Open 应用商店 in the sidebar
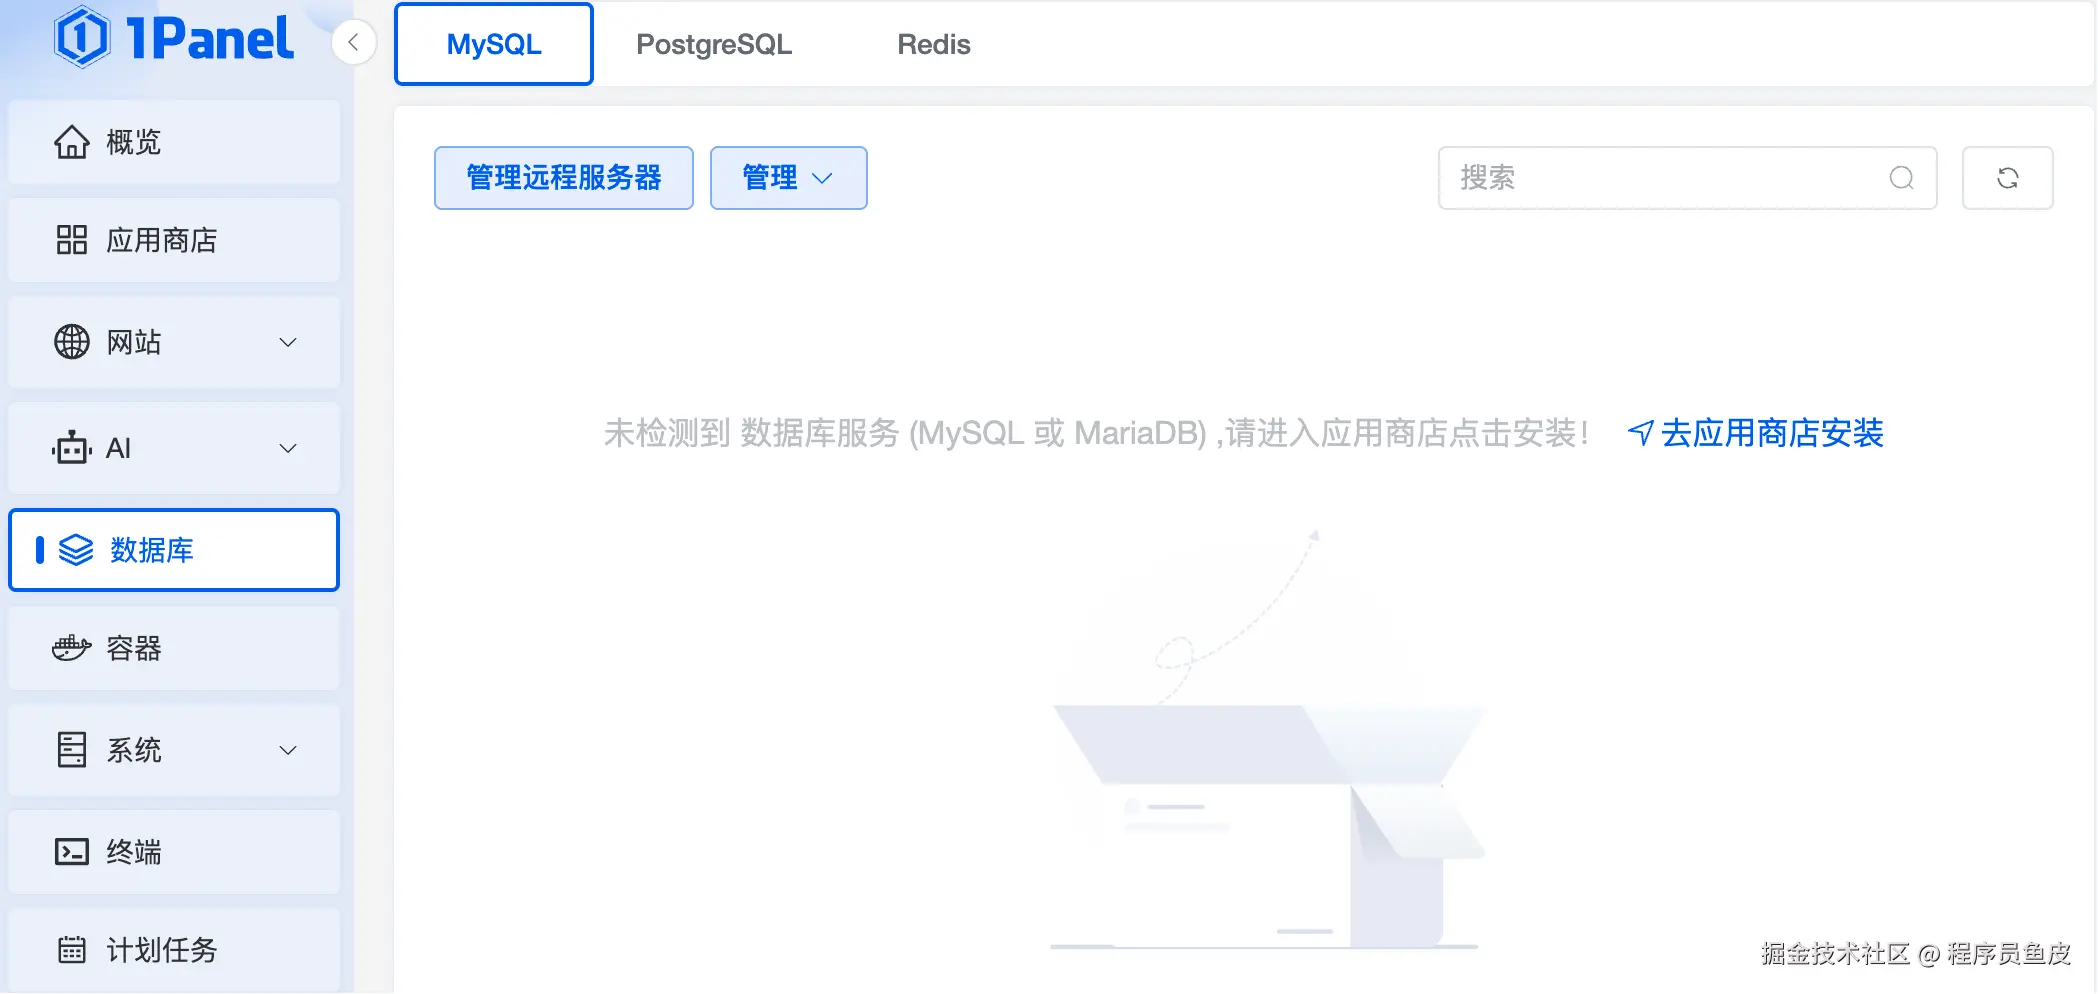Viewport: 2098px width, 994px height. tap(174, 240)
